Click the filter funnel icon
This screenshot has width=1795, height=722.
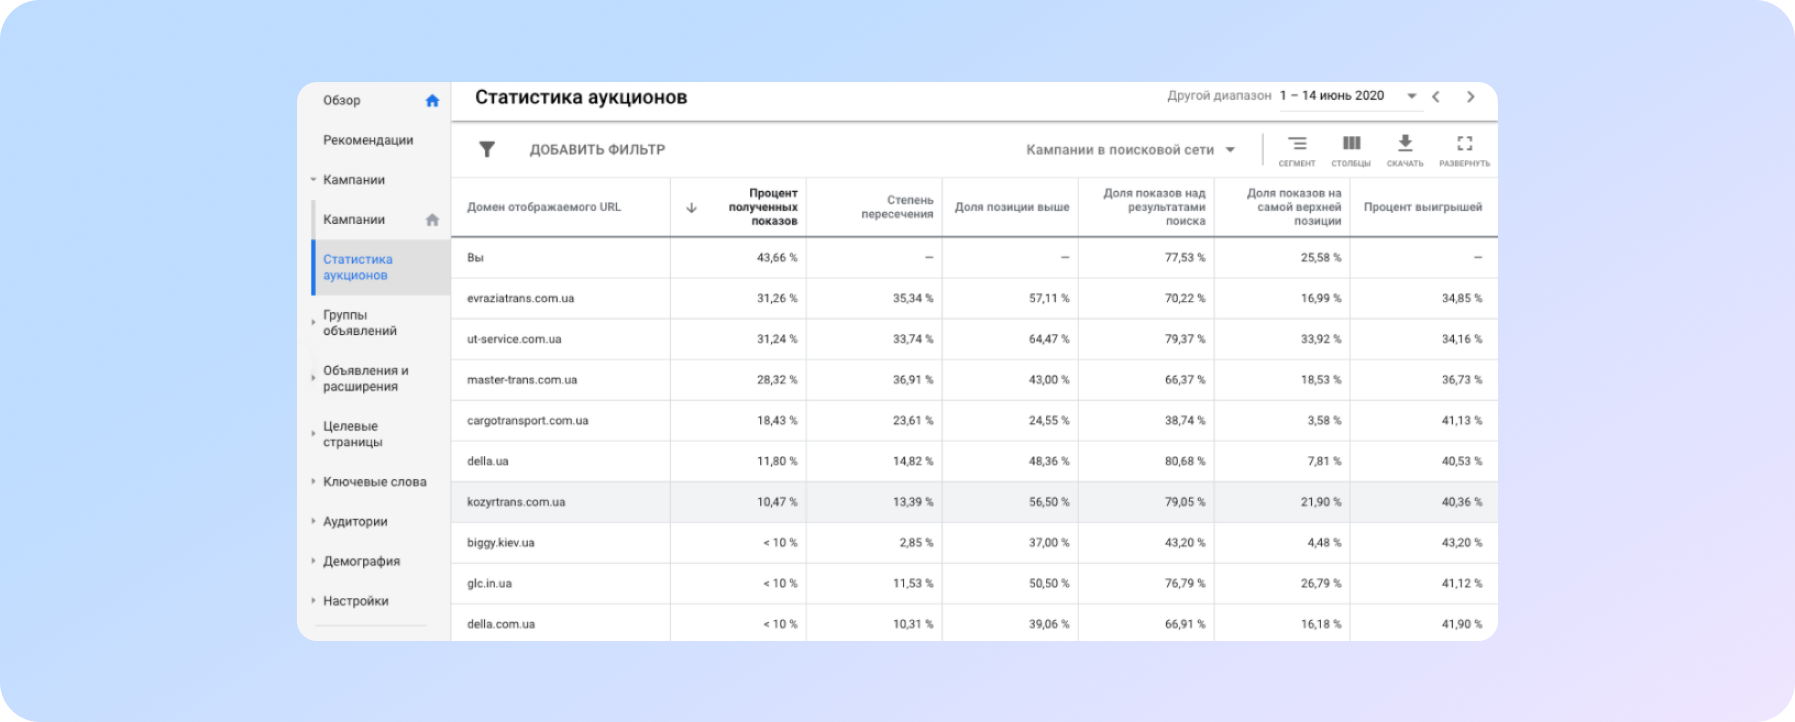click(x=487, y=149)
